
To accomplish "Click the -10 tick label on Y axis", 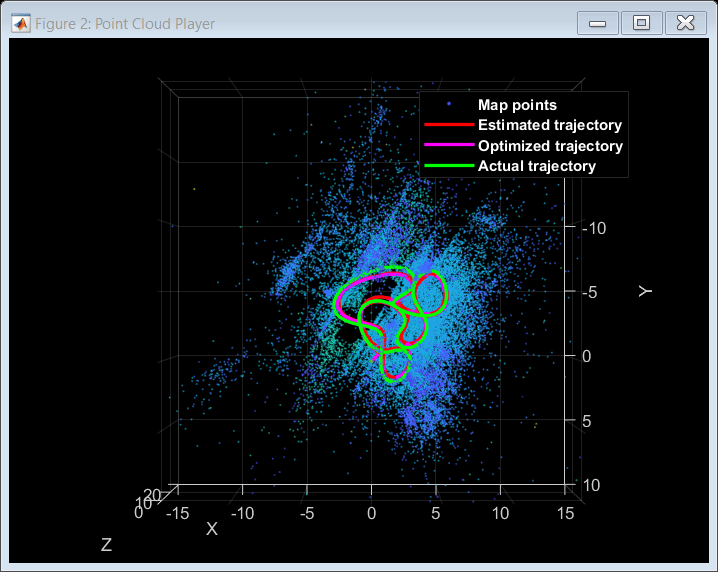I will click(x=594, y=228).
